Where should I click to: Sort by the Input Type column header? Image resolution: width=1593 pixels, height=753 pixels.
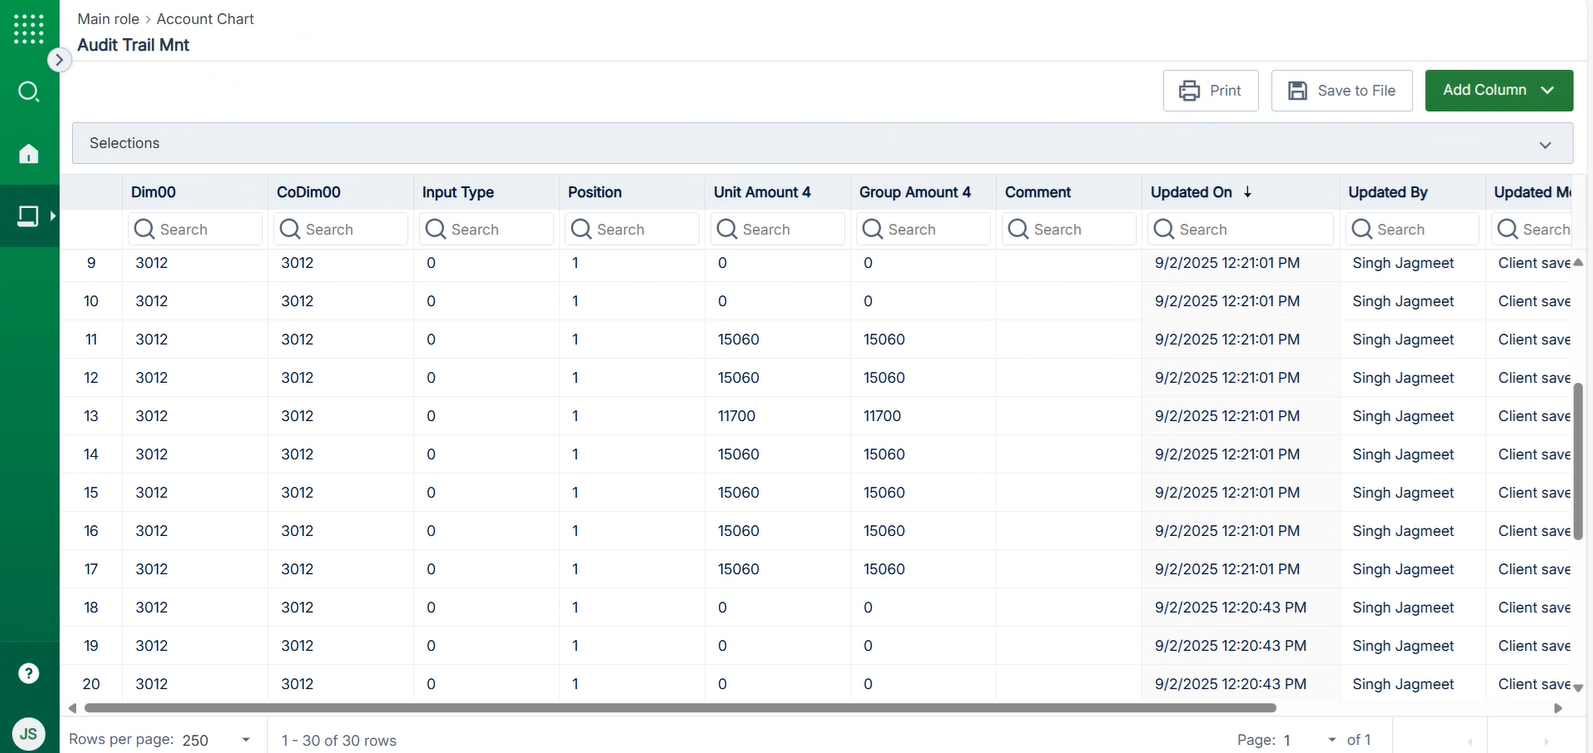pos(458,192)
